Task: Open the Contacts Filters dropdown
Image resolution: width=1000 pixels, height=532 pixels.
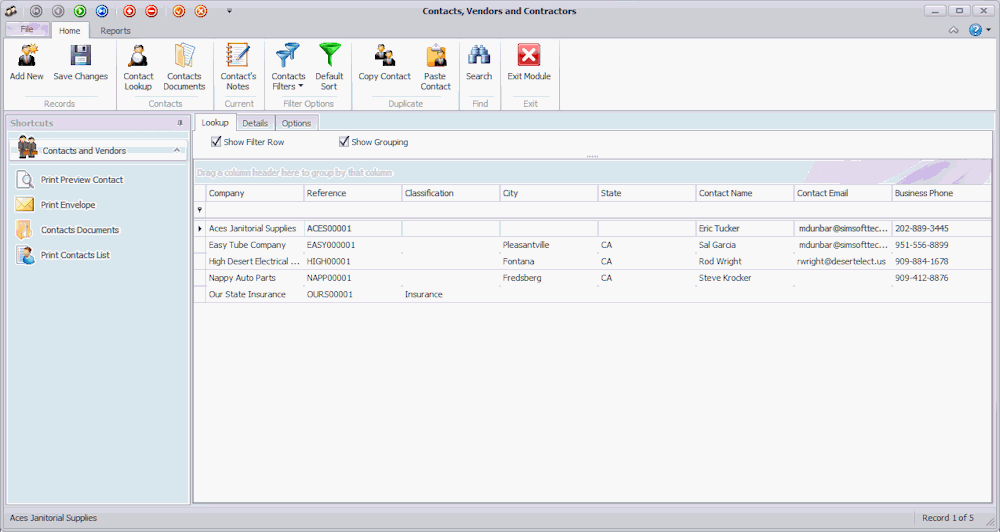Action: (x=288, y=81)
